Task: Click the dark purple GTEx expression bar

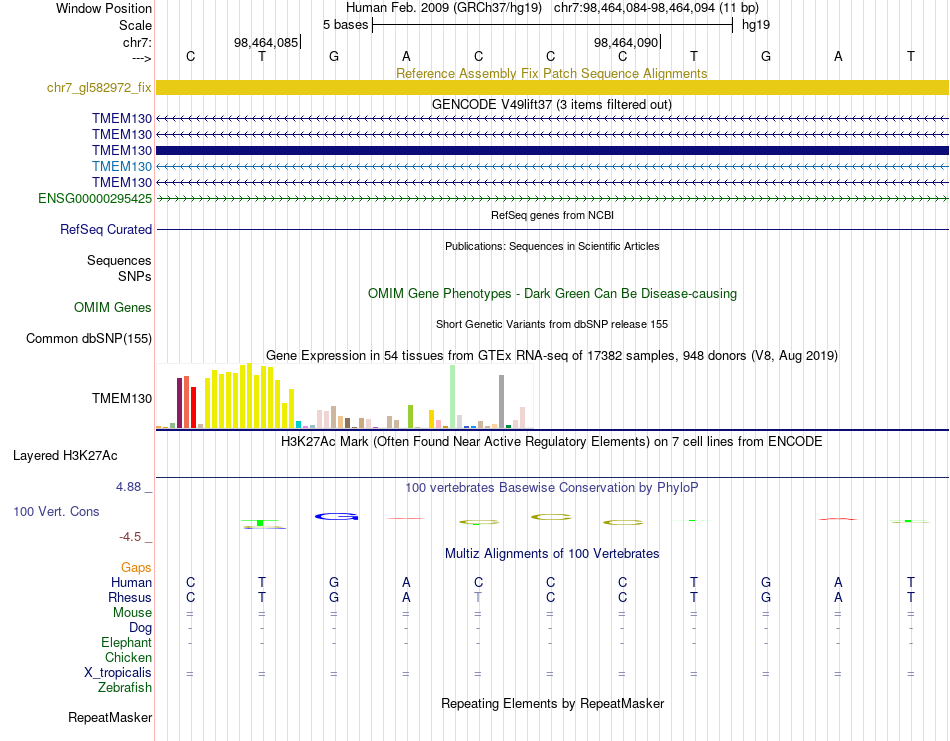Action: pos(179,403)
